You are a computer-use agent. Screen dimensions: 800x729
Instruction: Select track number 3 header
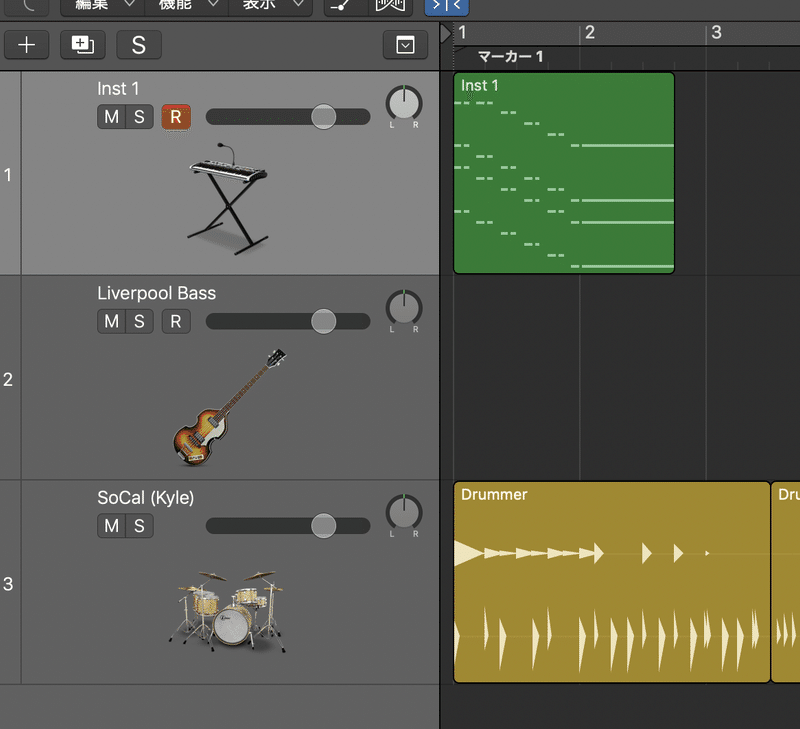pos(10,583)
